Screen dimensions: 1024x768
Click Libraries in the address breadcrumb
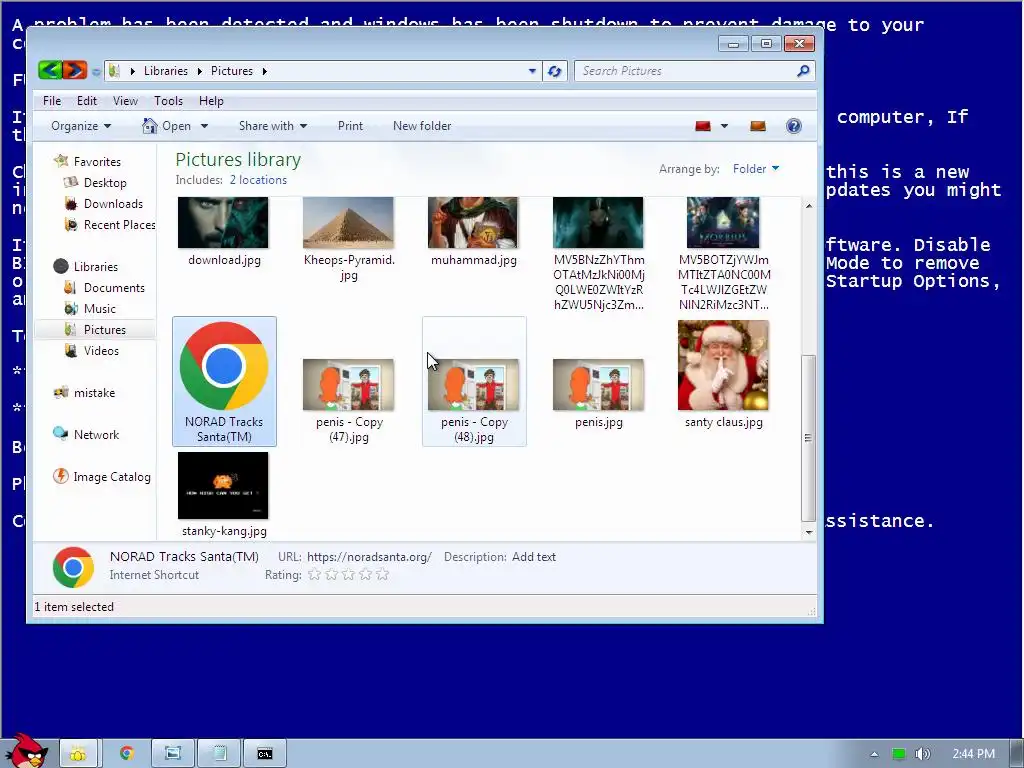click(x=166, y=71)
